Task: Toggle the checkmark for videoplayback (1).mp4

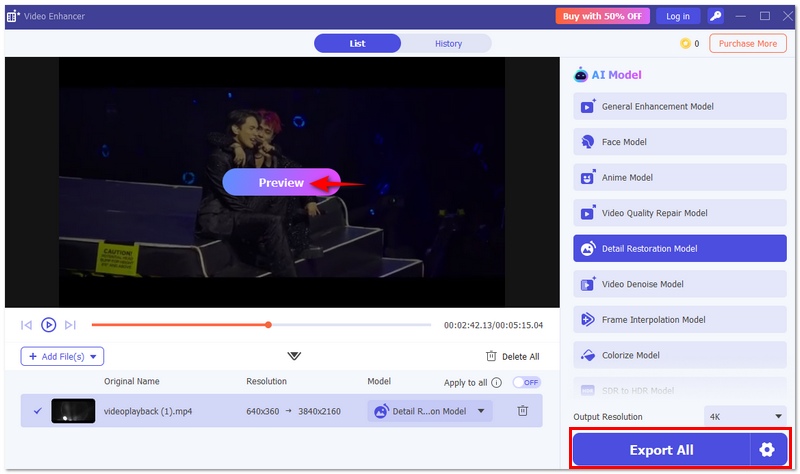Action: [x=38, y=411]
